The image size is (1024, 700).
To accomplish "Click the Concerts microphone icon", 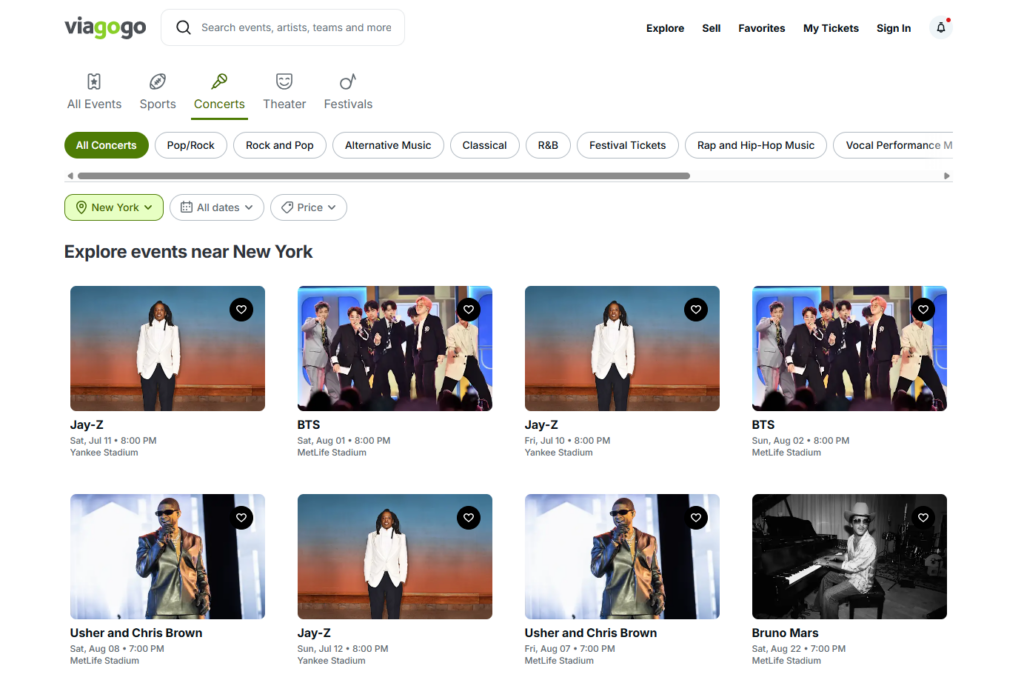I will (x=219, y=82).
